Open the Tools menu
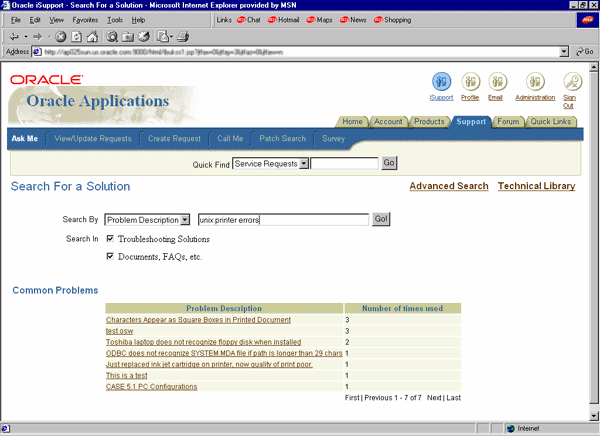Image resolution: width=600 pixels, height=436 pixels. [115, 20]
